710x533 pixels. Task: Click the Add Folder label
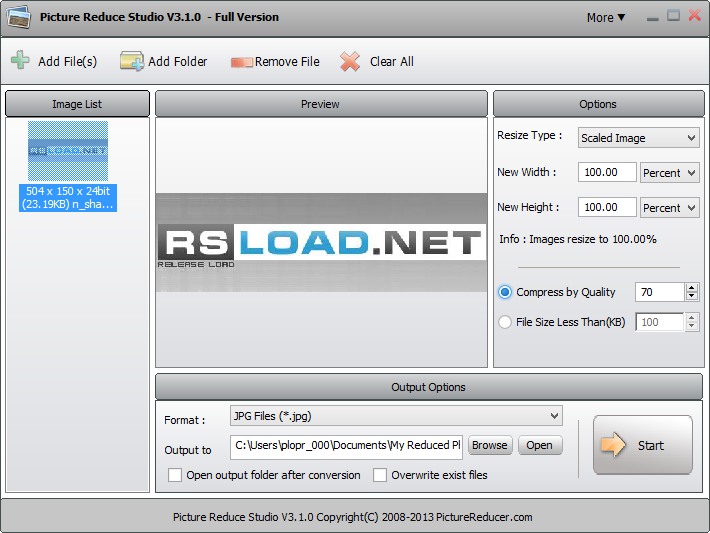coord(178,62)
